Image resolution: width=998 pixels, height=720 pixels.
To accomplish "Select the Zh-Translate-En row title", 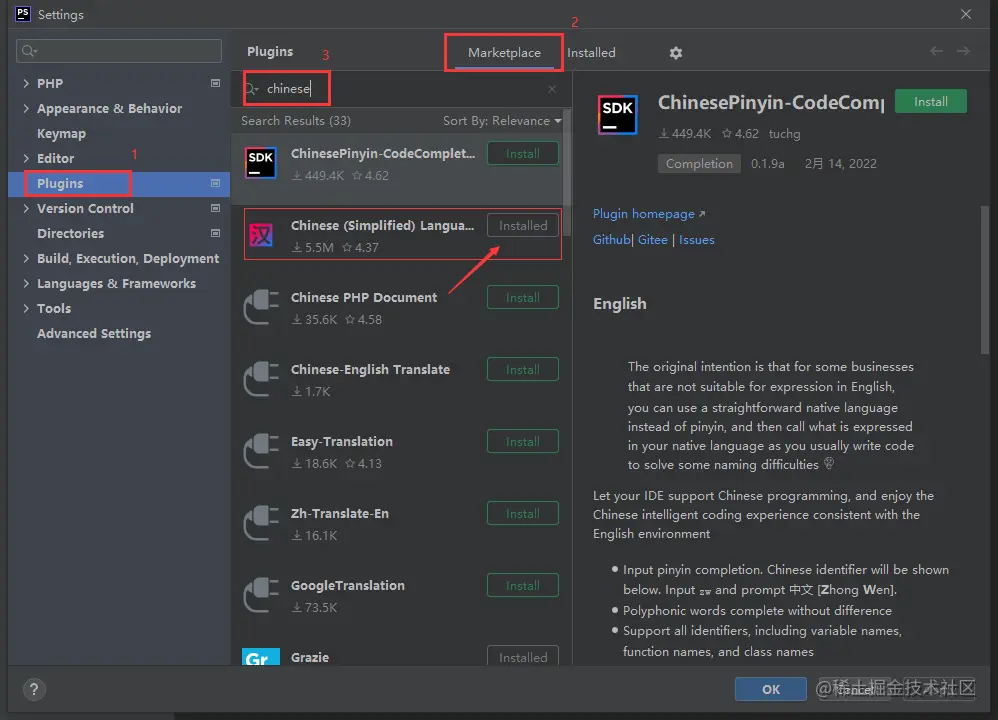I will pyautogui.click(x=339, y=513).
